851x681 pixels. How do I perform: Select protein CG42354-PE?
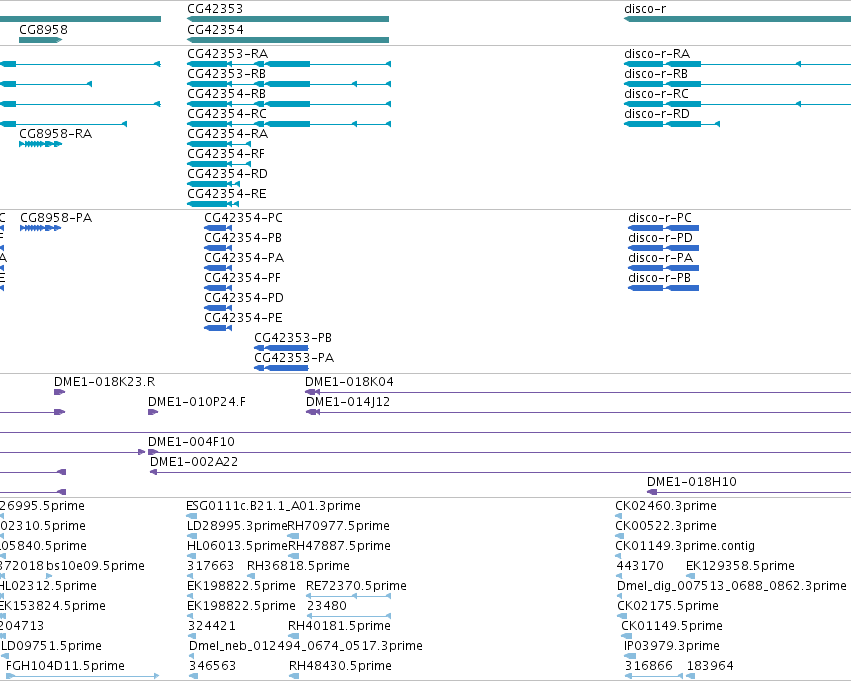[x=218, y=328]
